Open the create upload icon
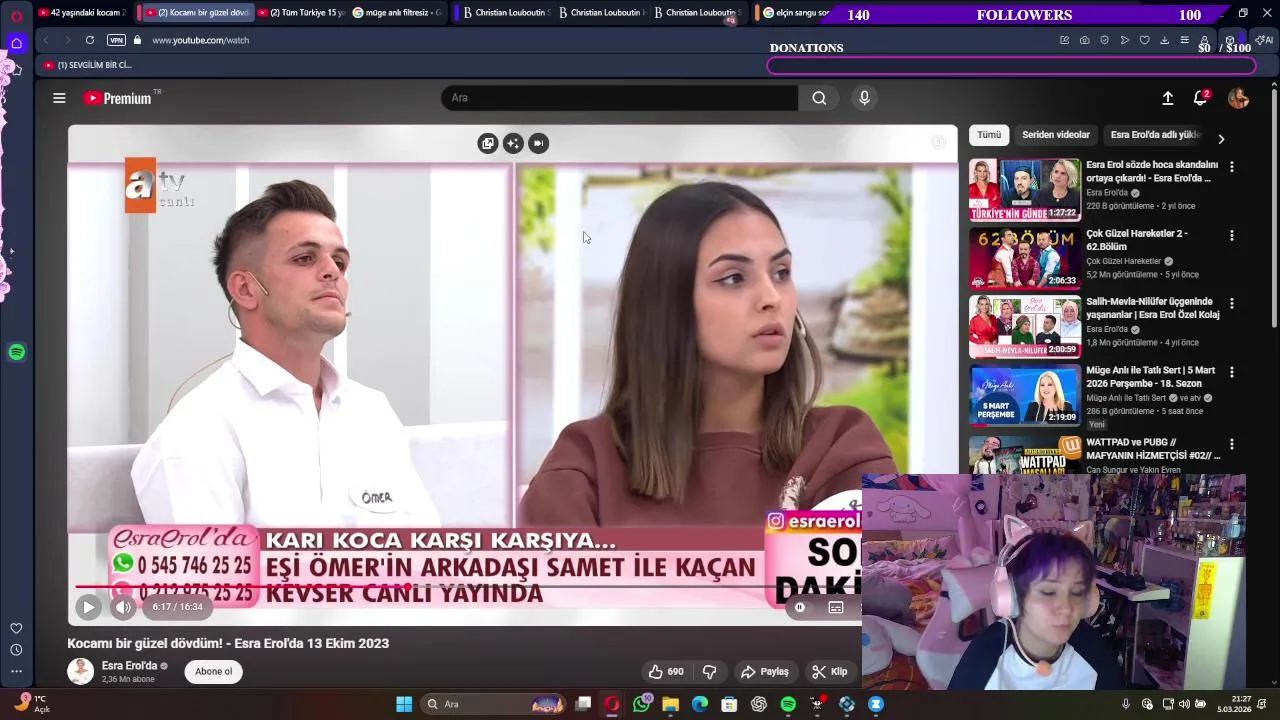 (x=1167, y=98)
